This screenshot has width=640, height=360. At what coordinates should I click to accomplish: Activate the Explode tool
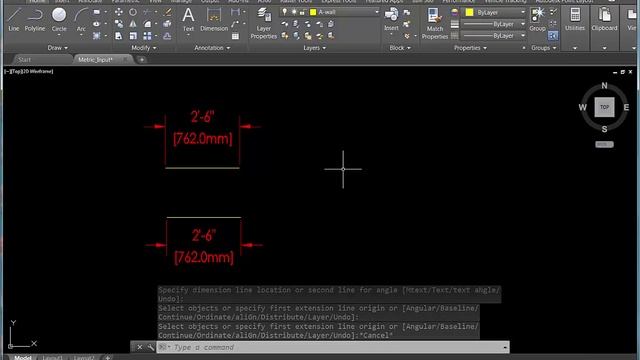tap(167, 24)
